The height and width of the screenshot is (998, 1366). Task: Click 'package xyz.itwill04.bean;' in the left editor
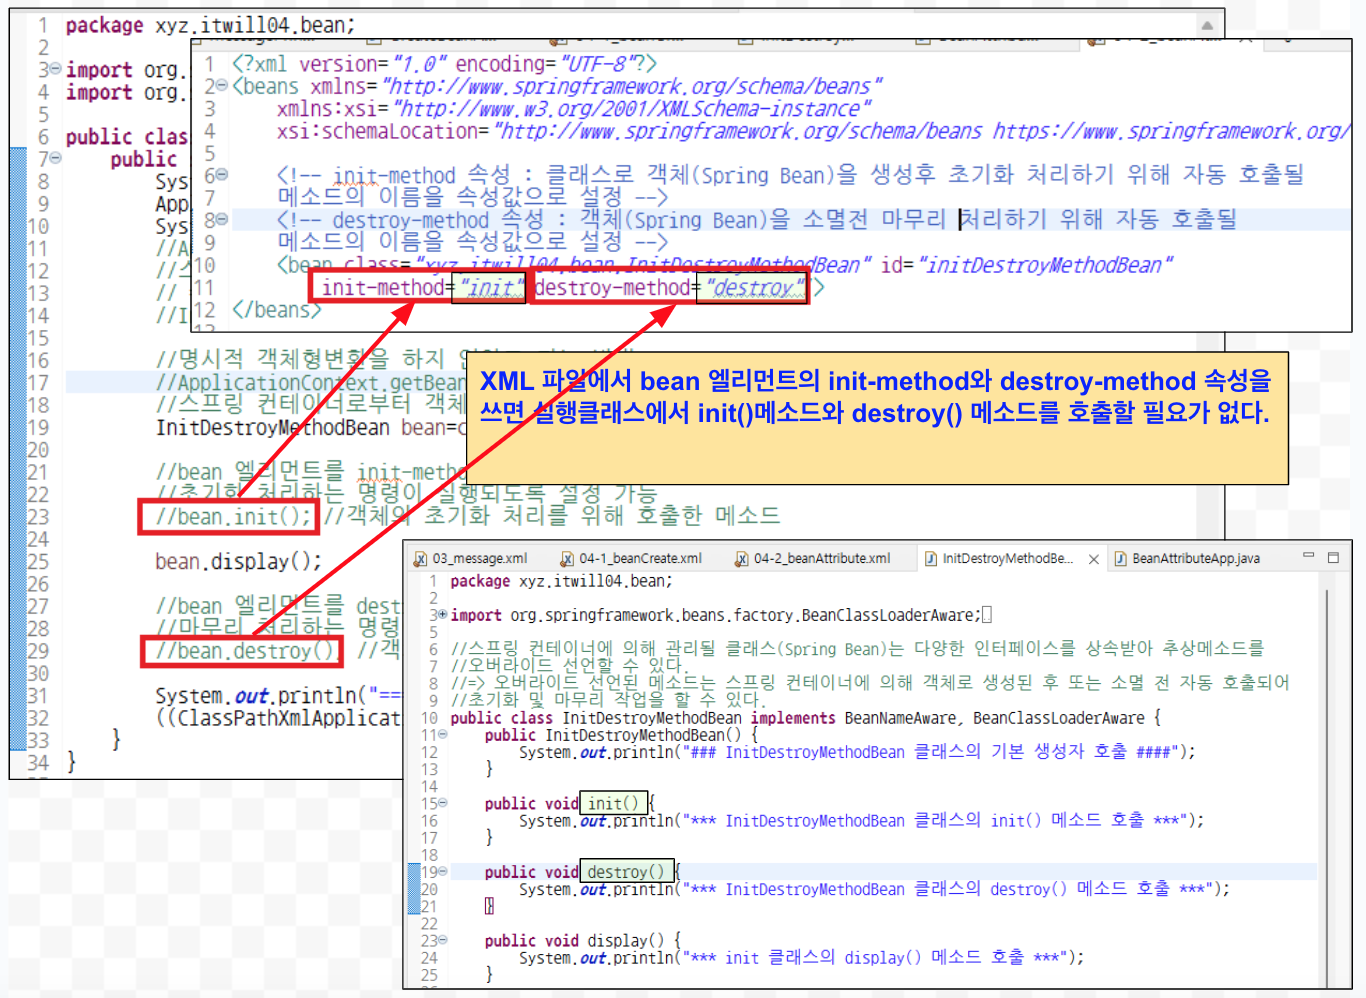[x=210, y=26]
